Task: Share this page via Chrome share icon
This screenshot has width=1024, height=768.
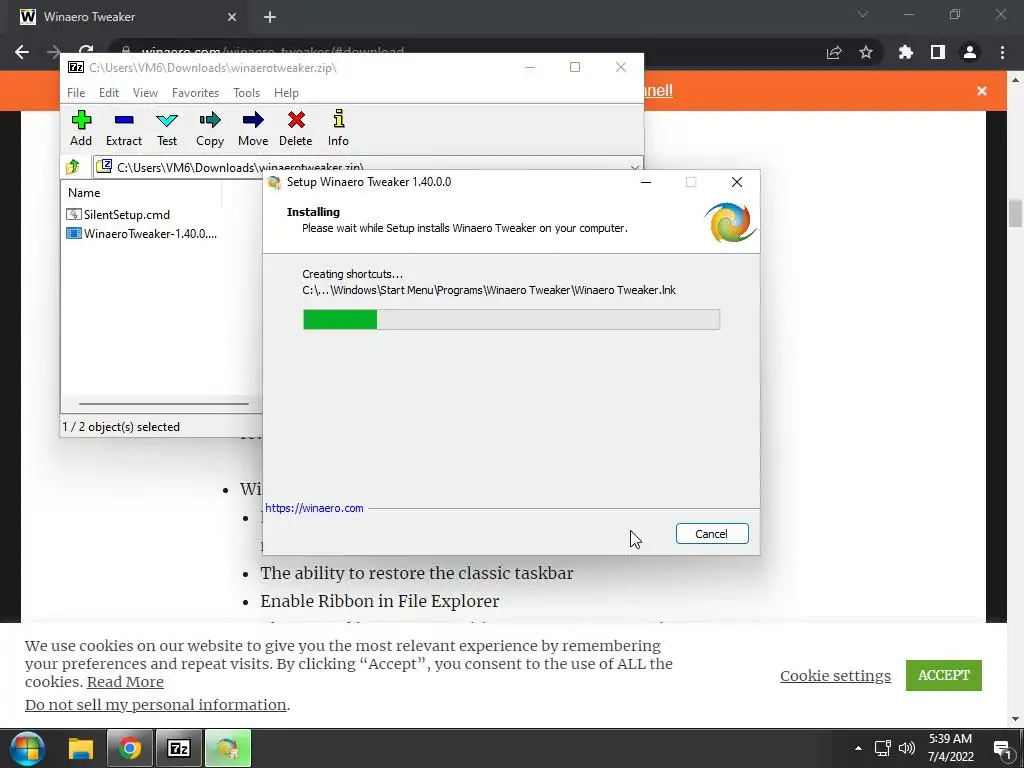Action: tap(834, 52)
